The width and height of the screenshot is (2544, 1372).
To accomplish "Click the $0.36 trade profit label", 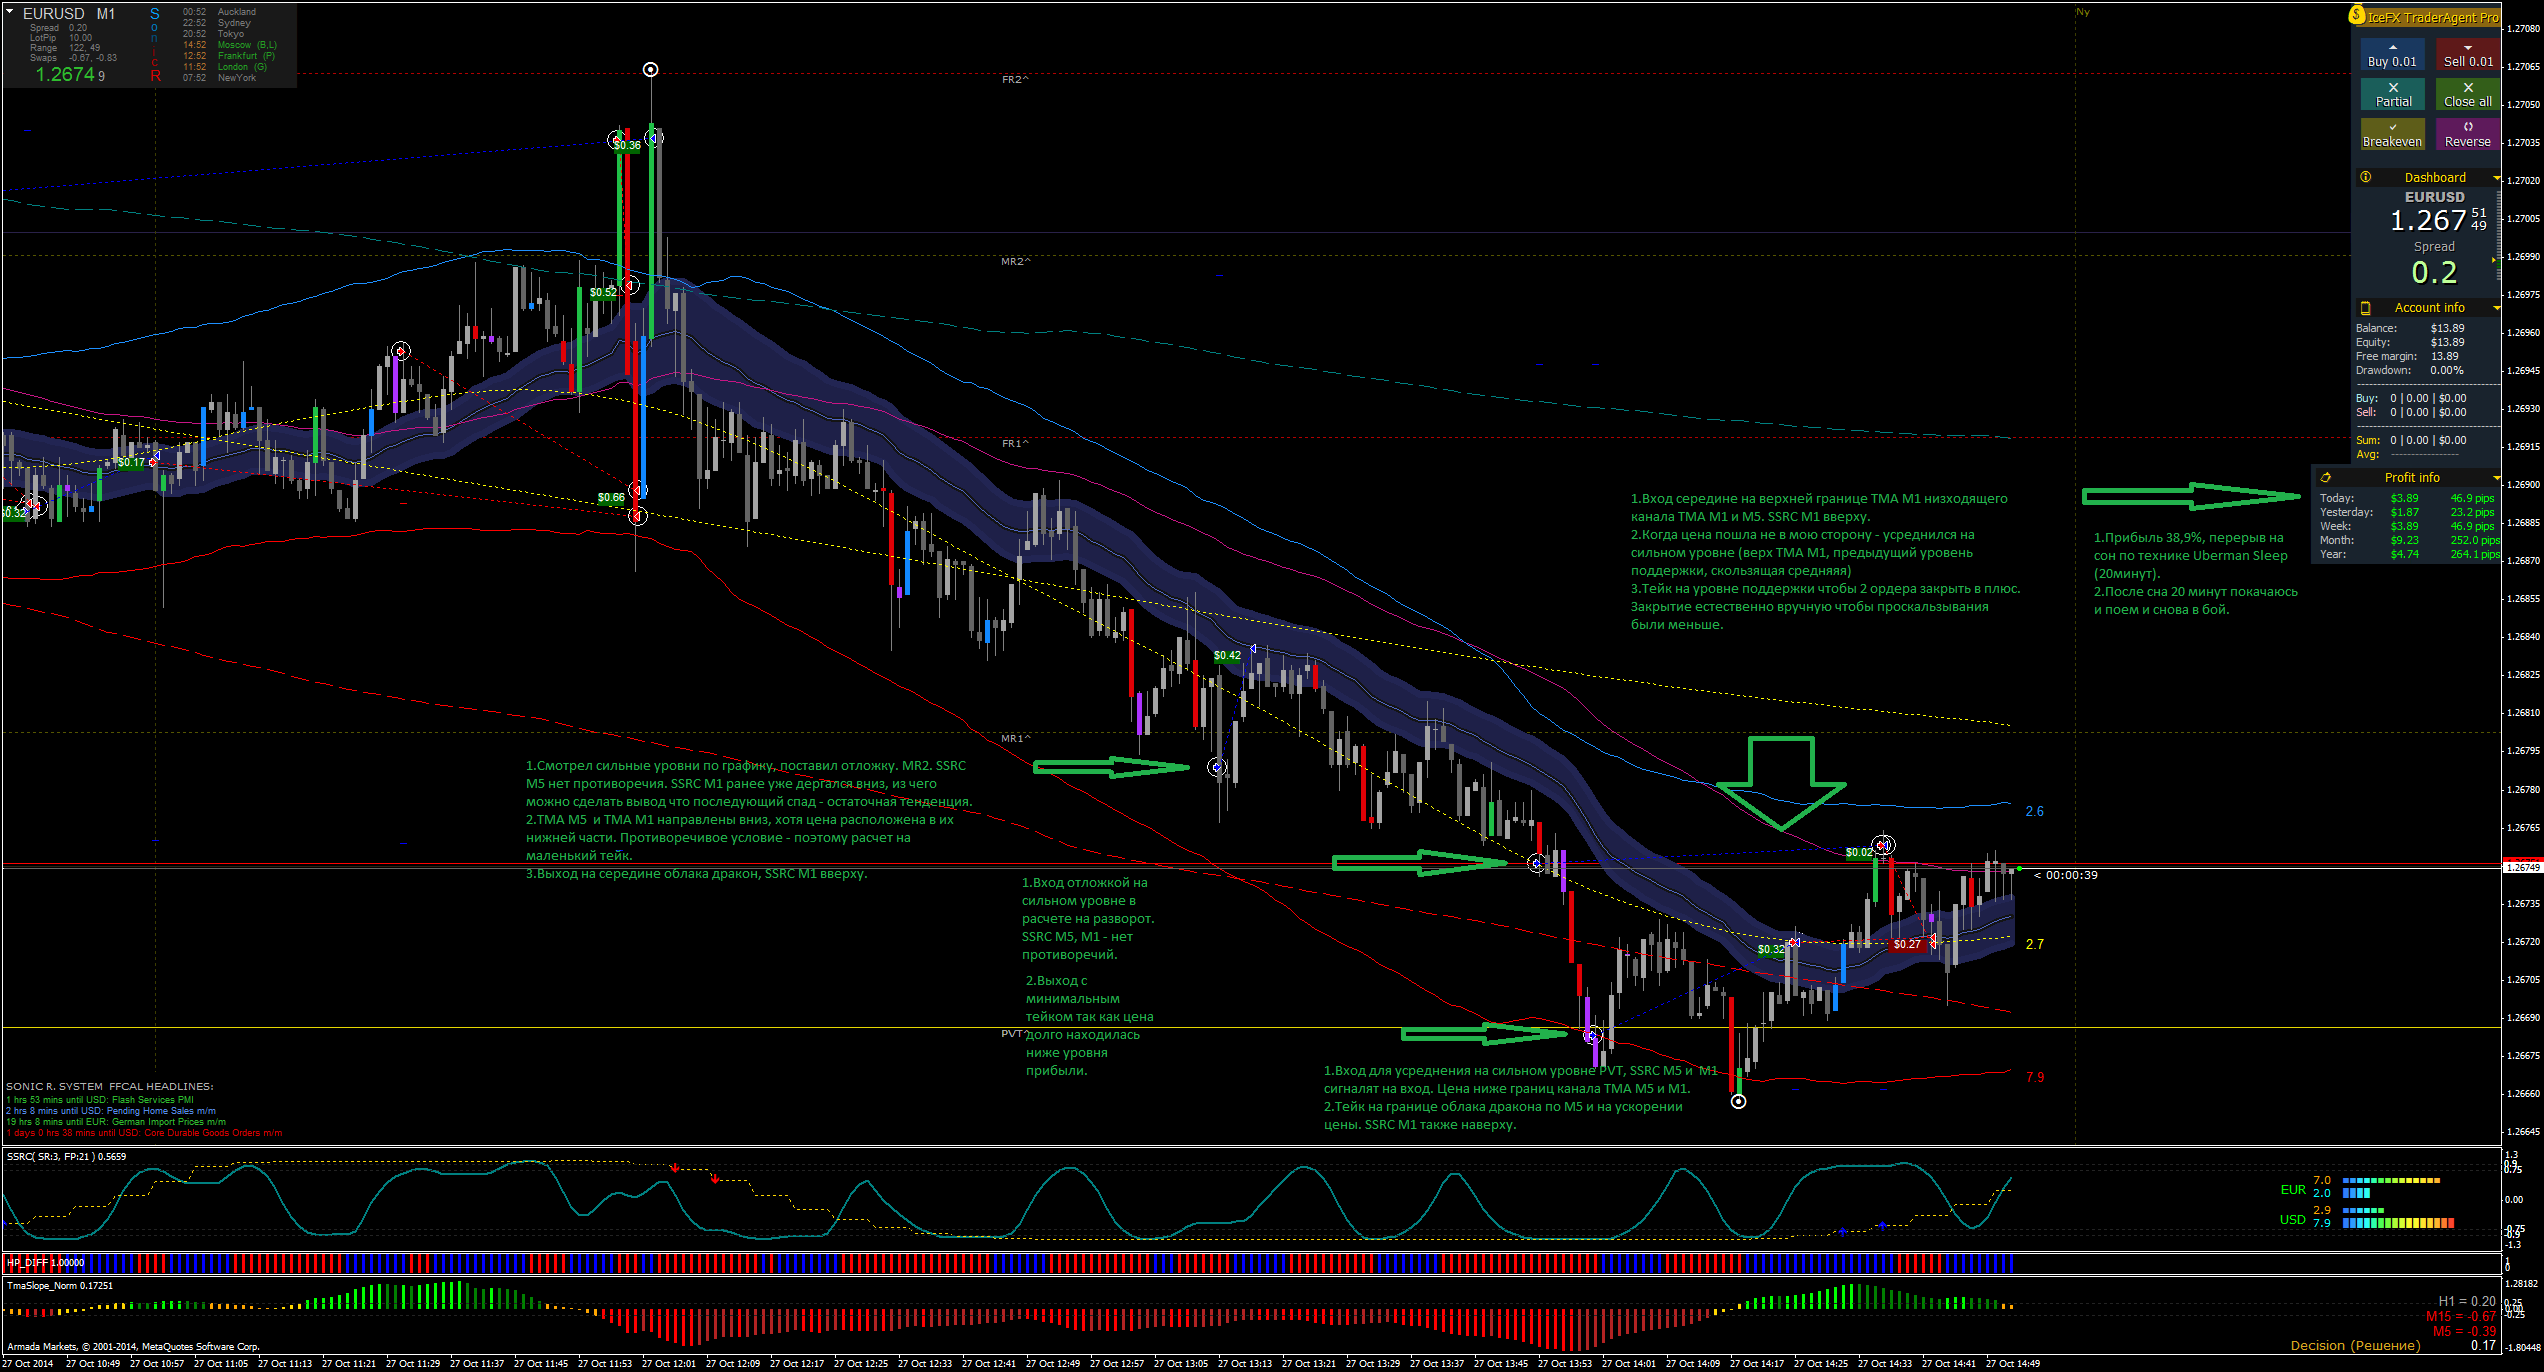I will coord(627,145).
